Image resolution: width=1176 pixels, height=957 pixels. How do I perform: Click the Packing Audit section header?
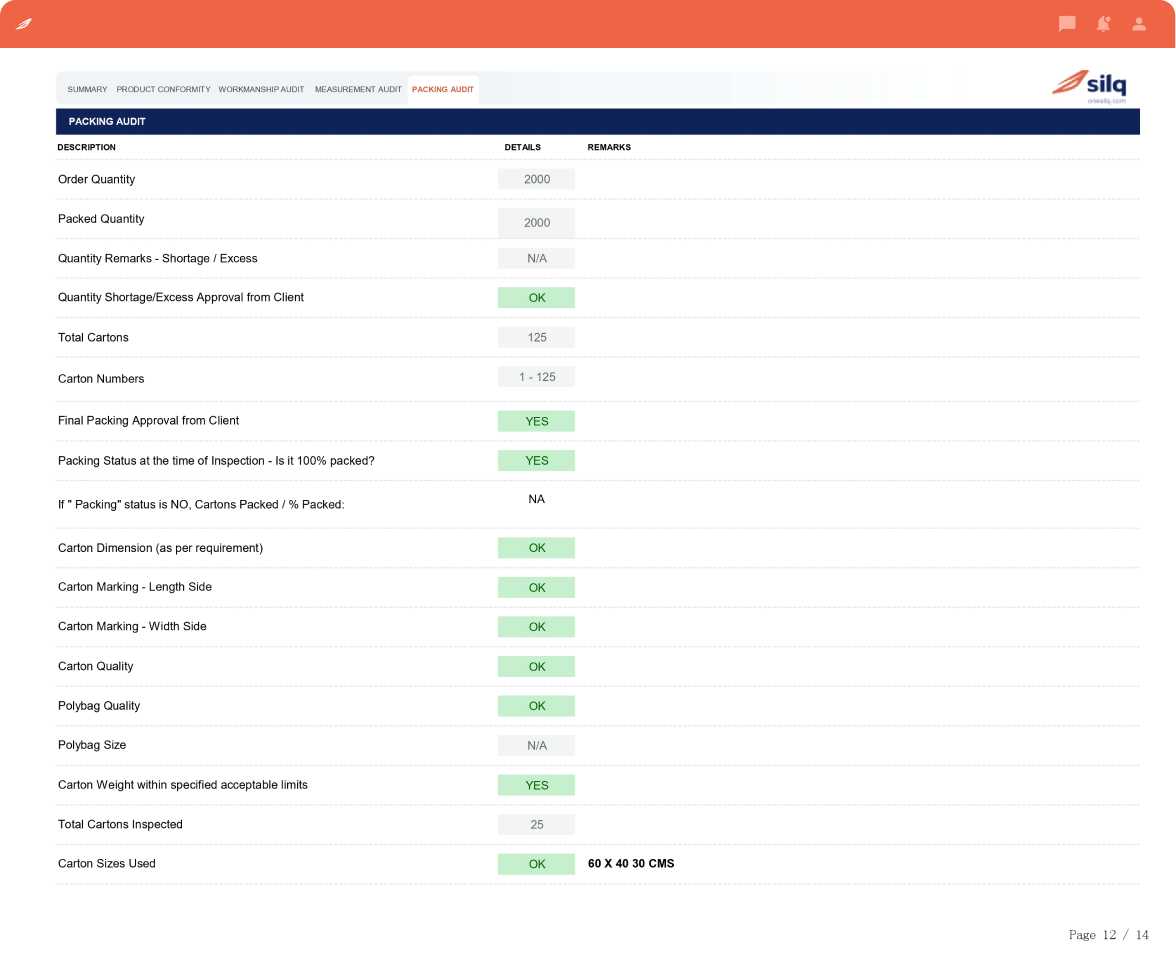[598, 122]
